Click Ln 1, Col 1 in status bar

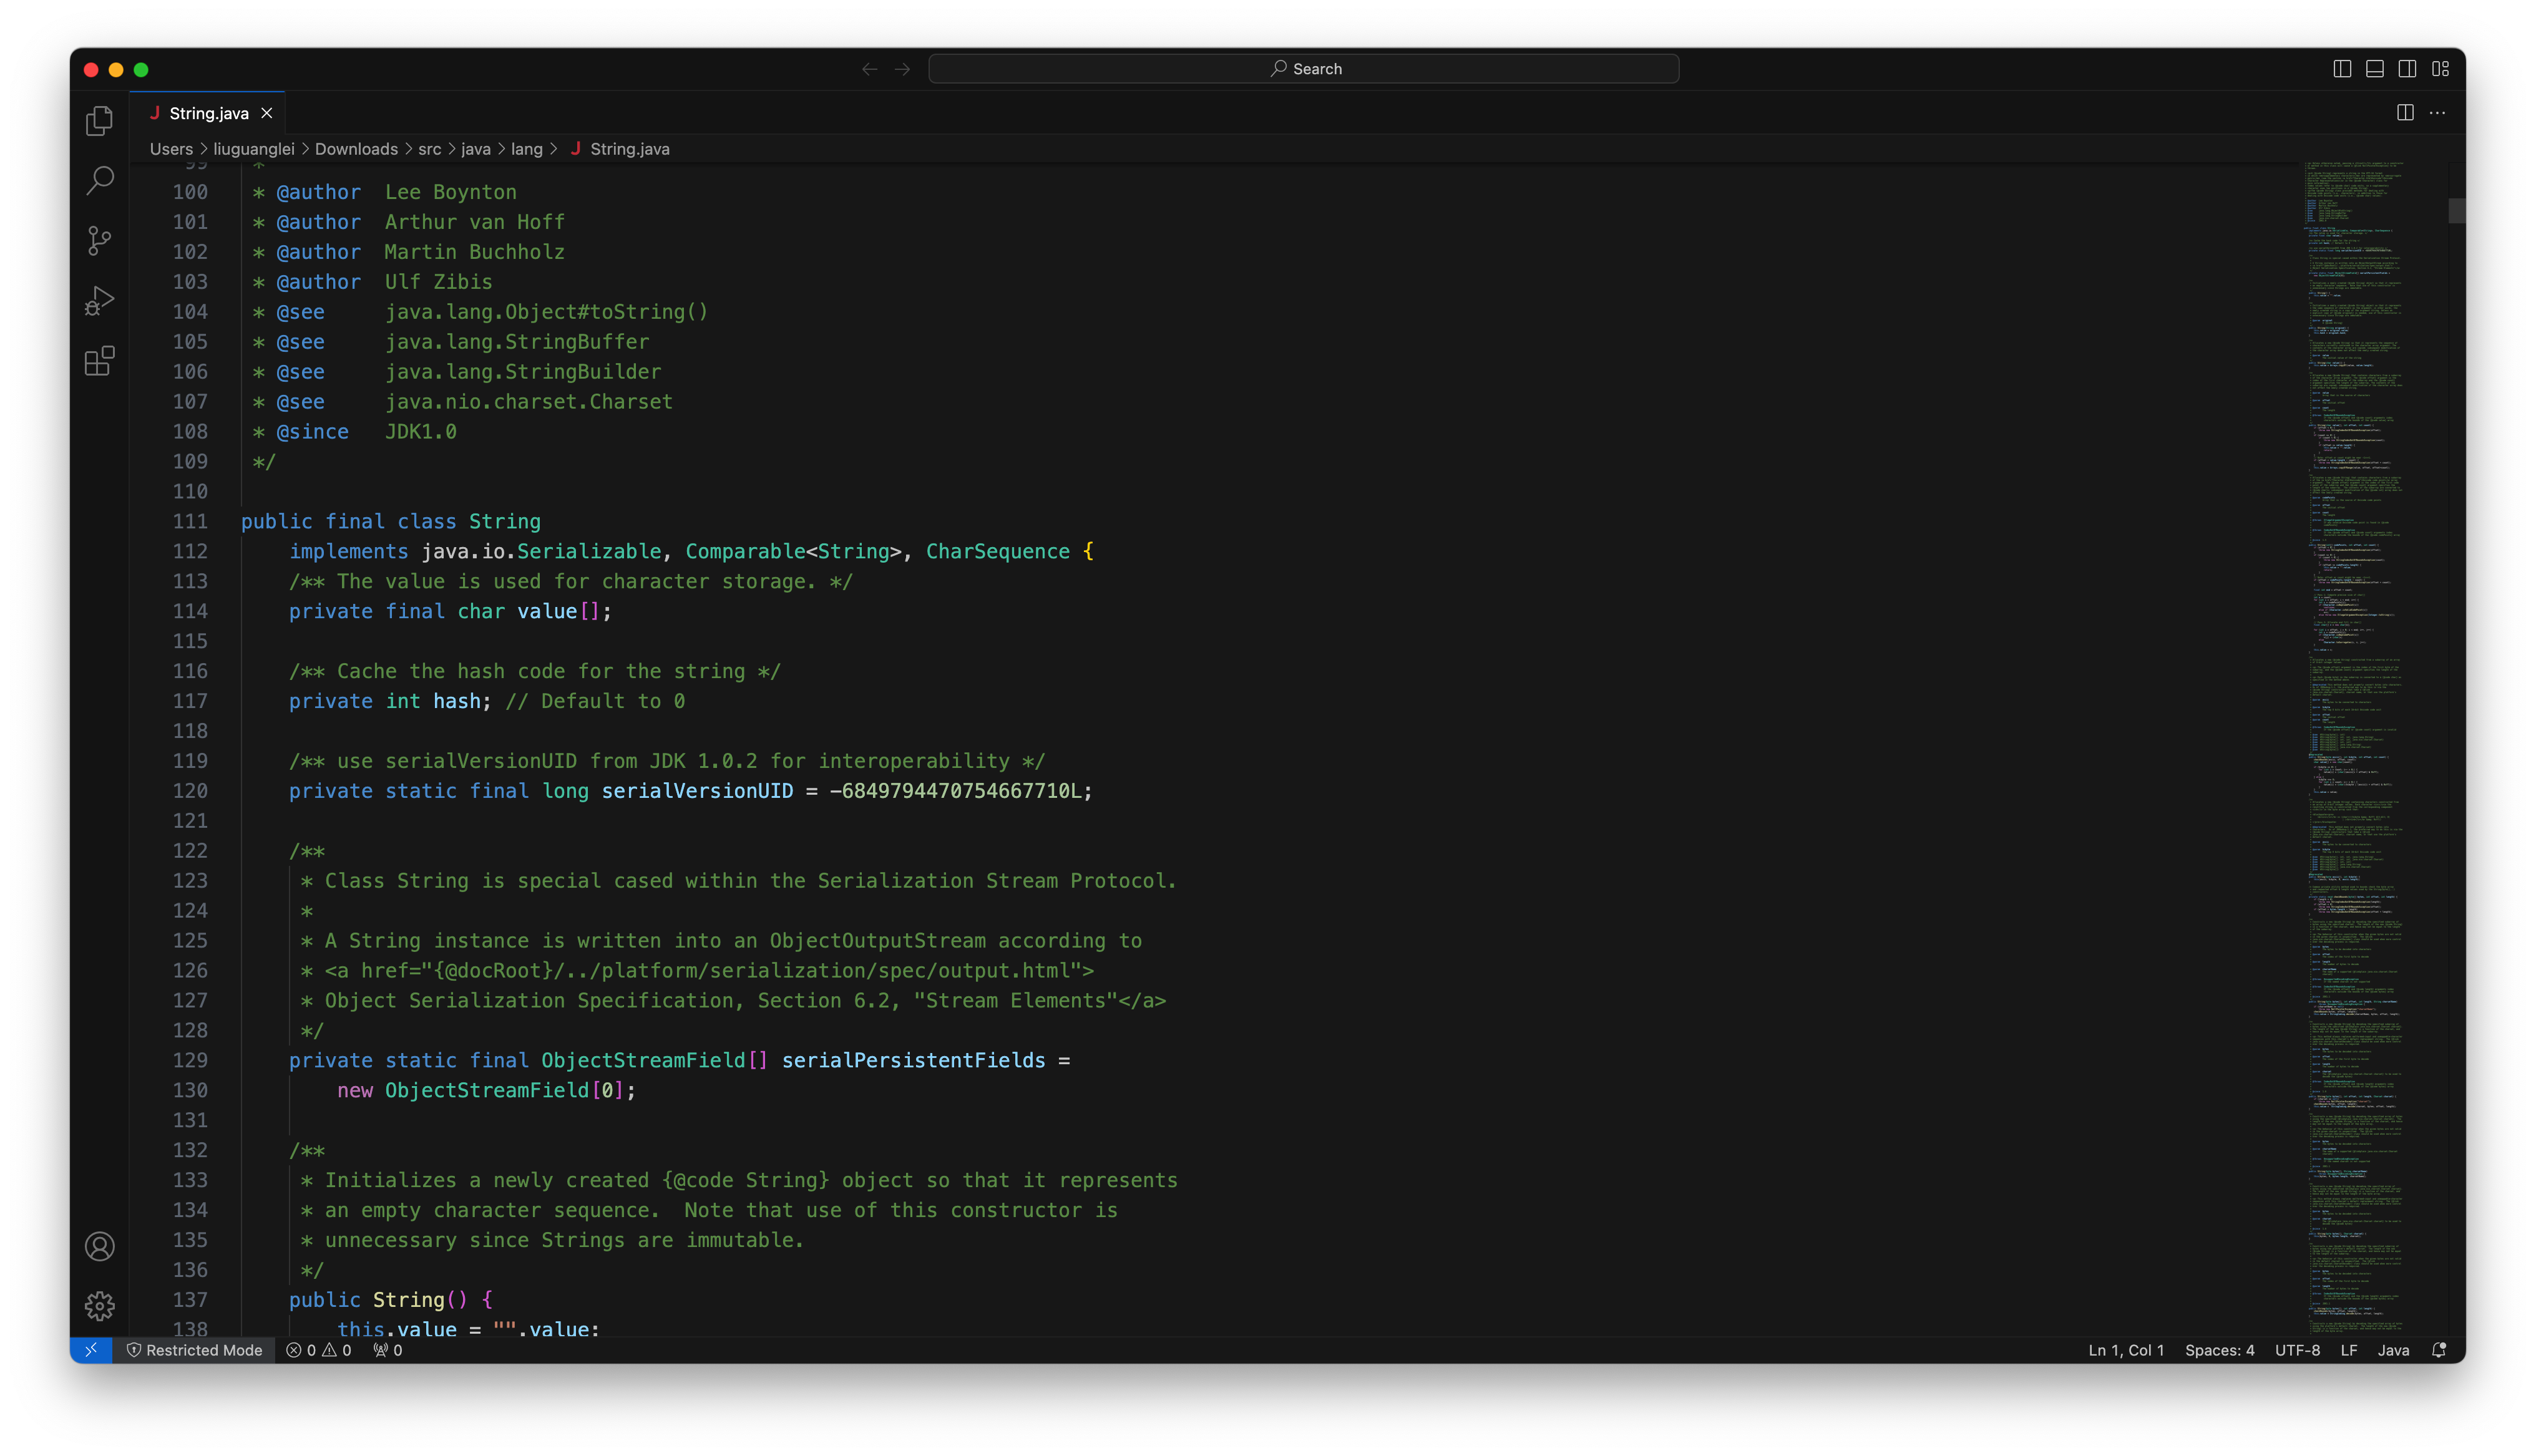tap(2126, 1350)
